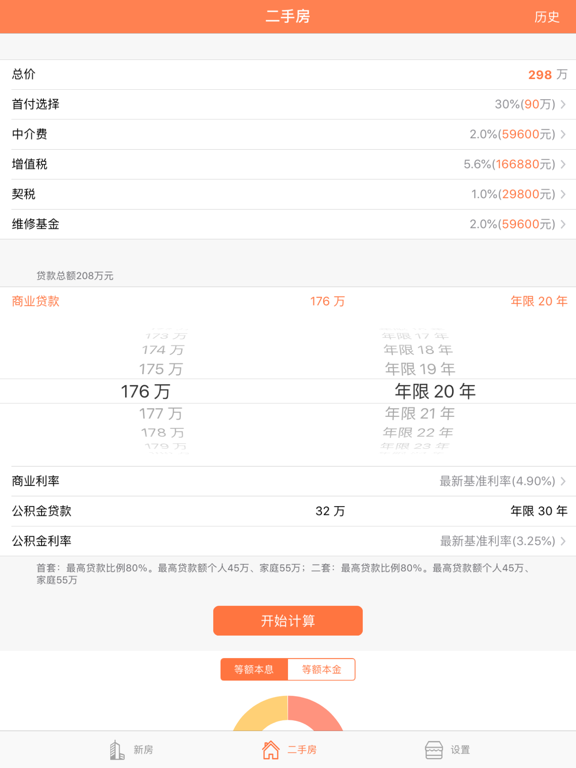Tap the 二手房 house icon

(270, 749)
